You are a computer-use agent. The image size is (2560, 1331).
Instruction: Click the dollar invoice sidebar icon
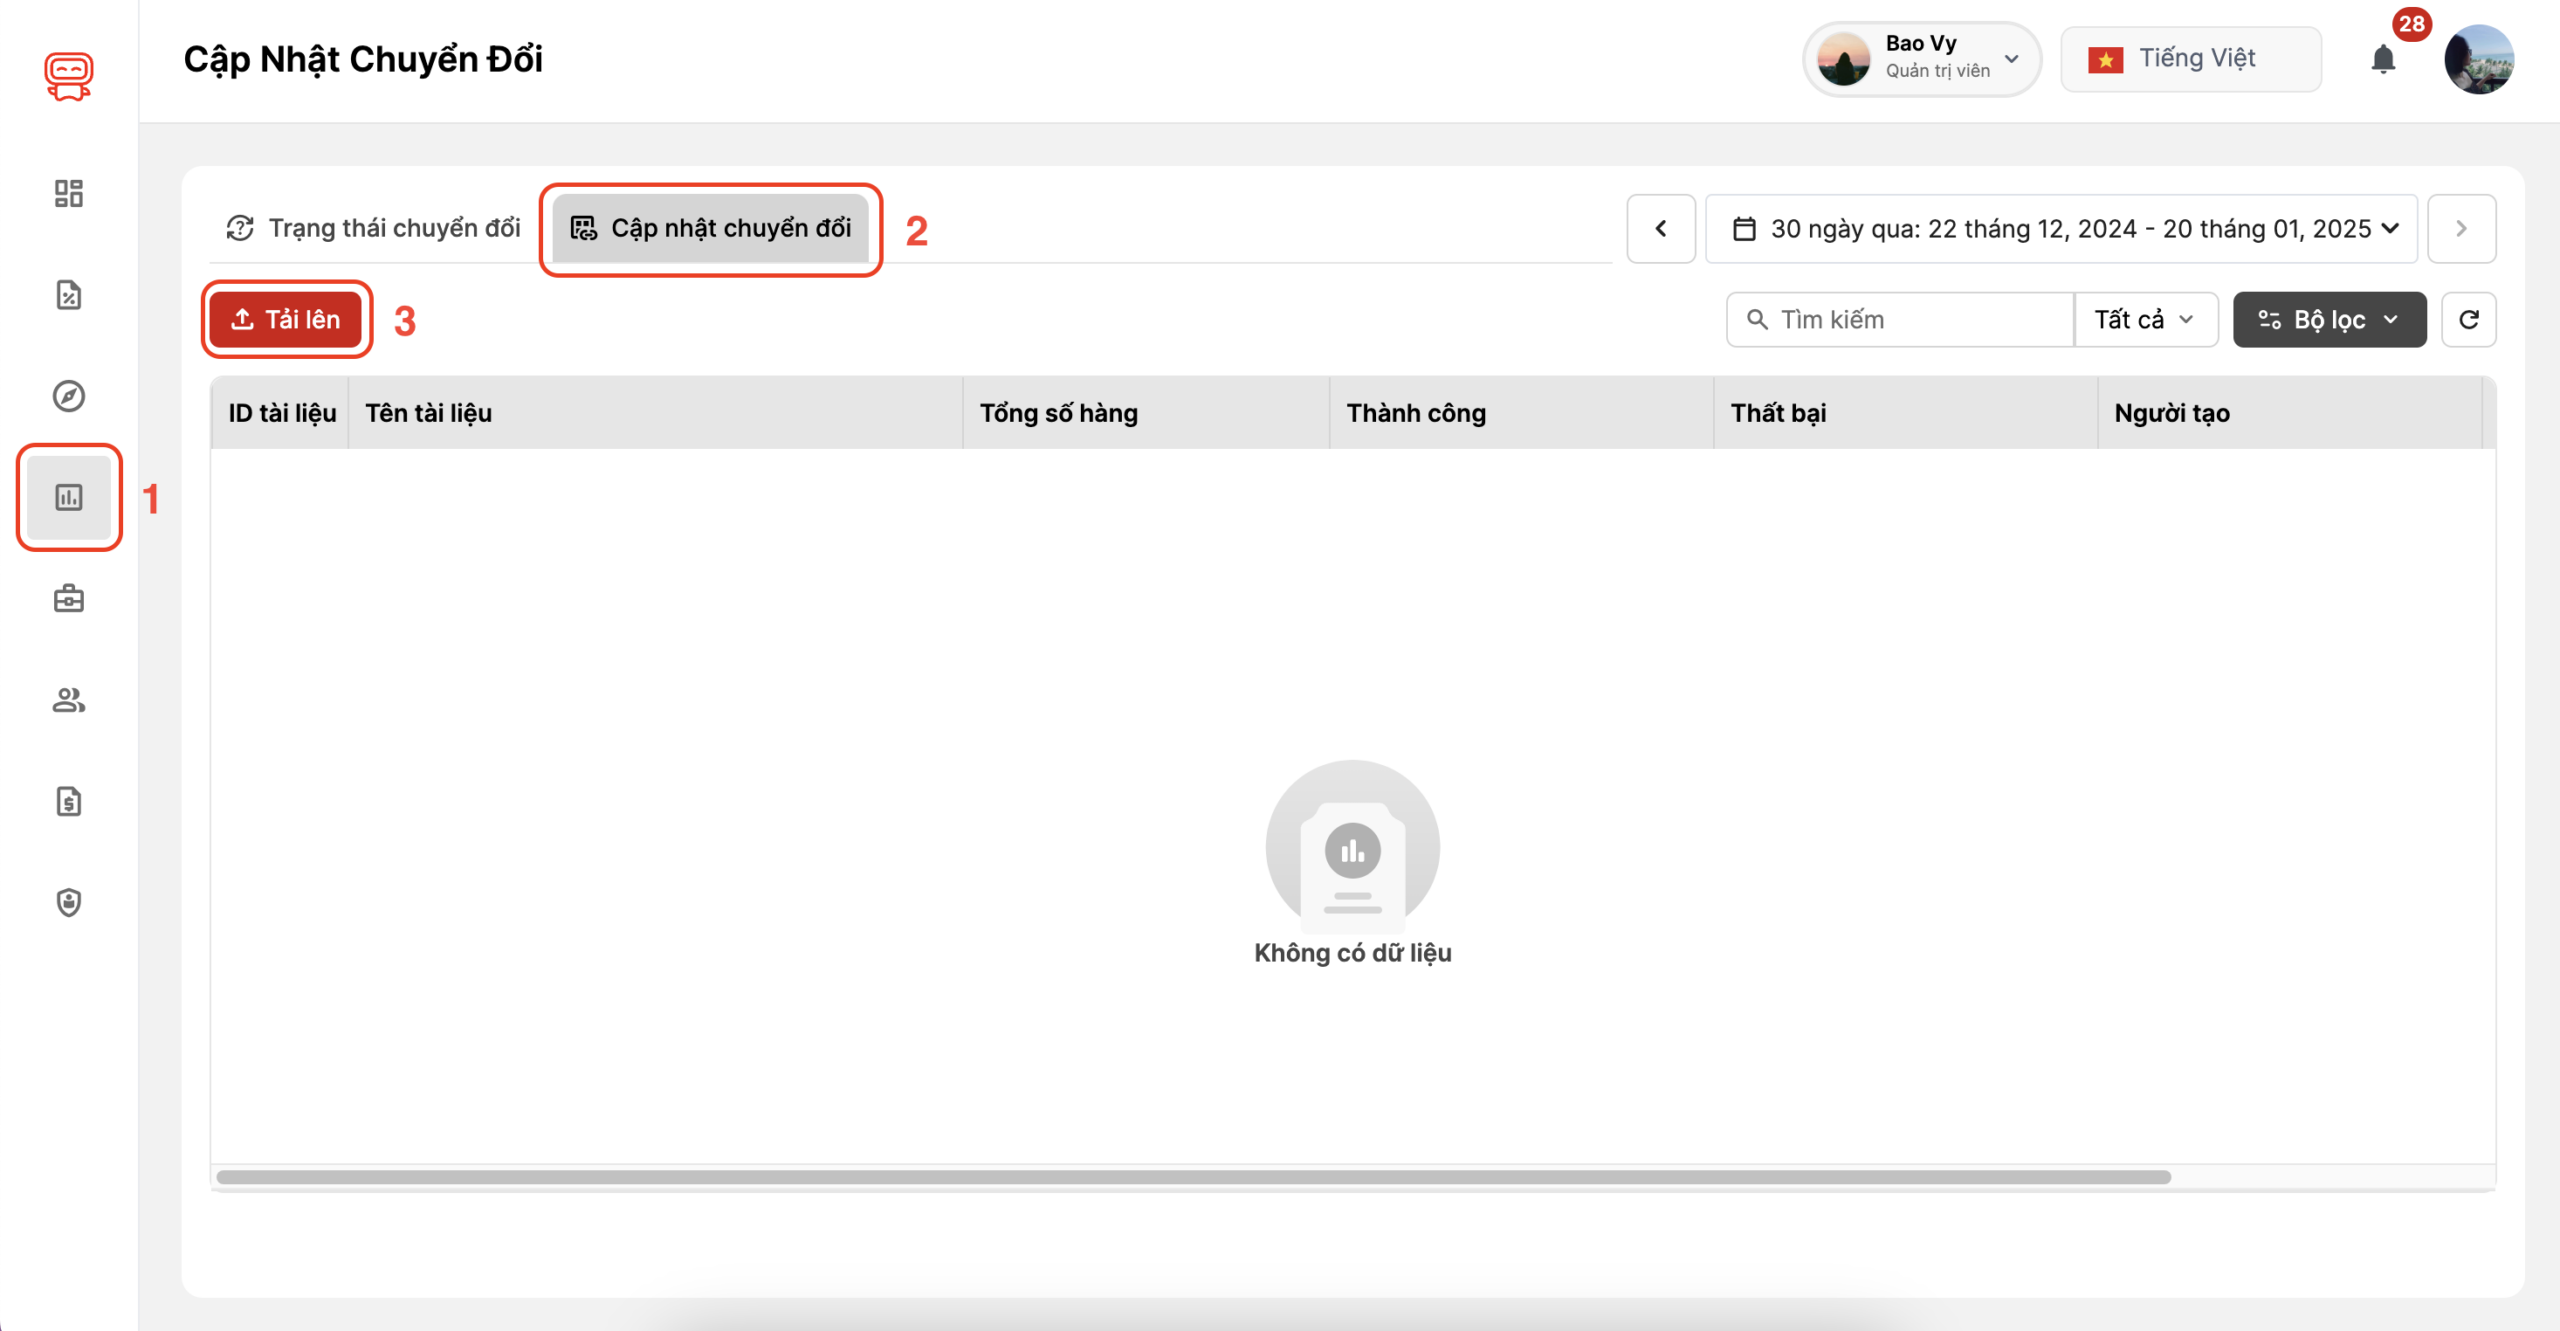pyautogui.click(x=68, y=801)
